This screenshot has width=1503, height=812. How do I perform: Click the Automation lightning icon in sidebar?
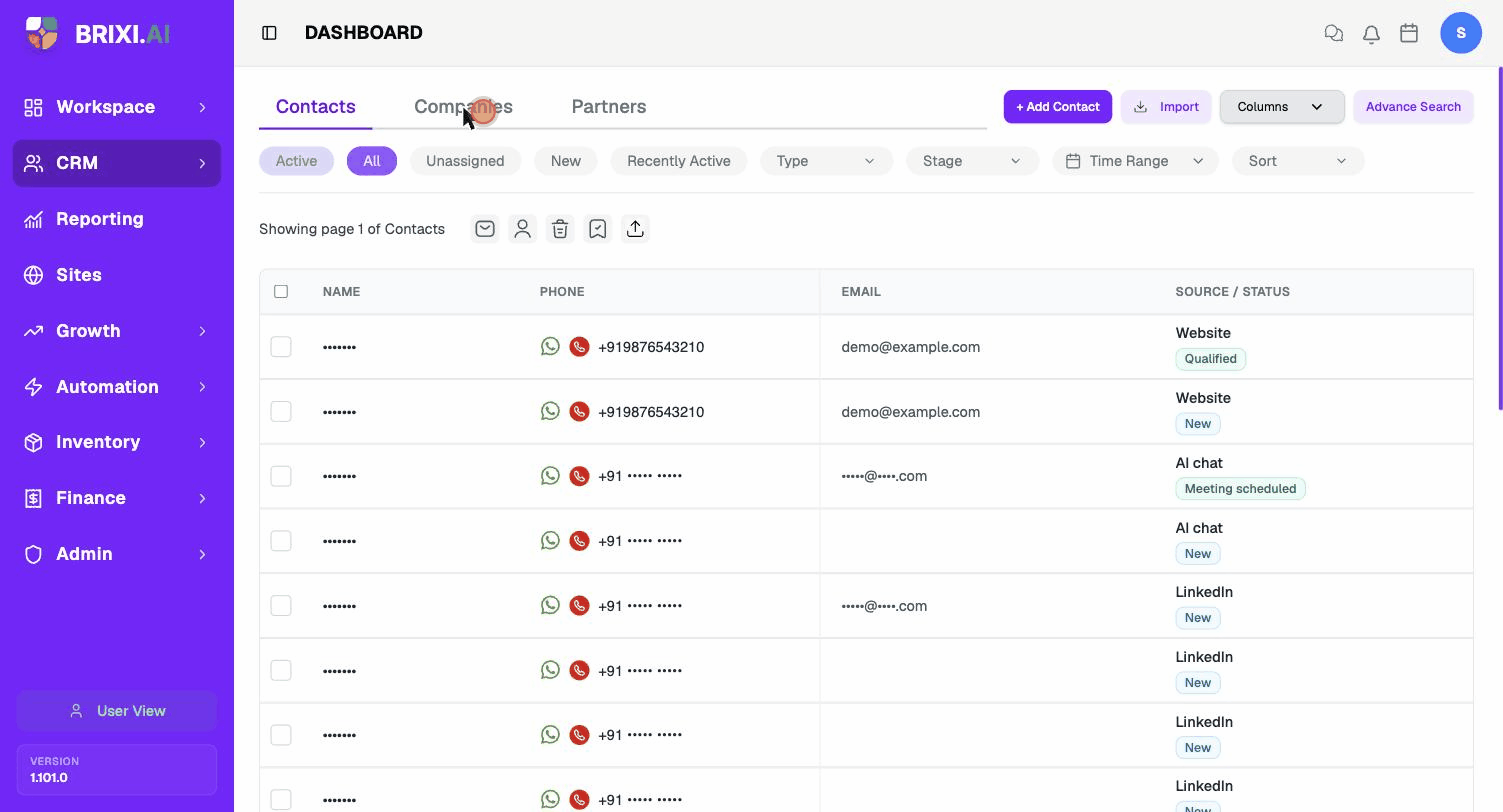pyautogui.click(x=34, y=387)
